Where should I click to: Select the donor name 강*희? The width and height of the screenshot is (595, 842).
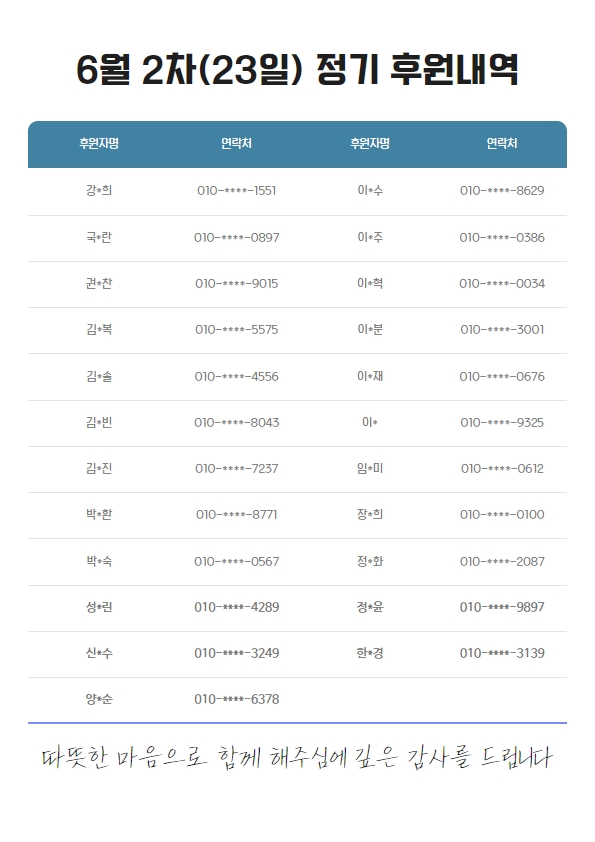click(99, 190)
